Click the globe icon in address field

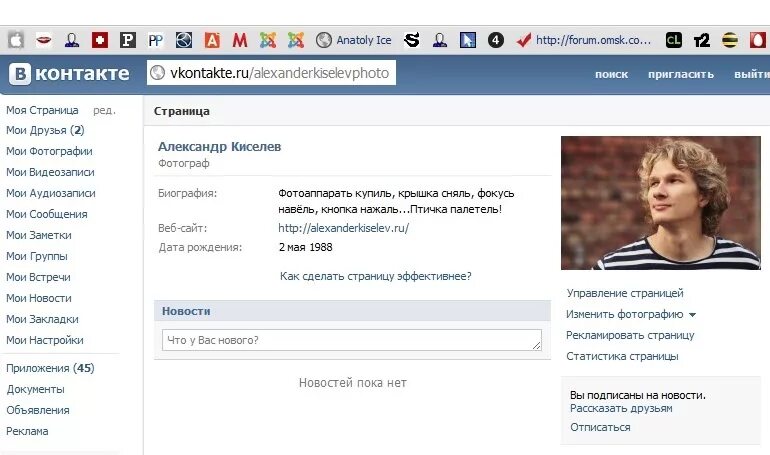click(158, 73)
